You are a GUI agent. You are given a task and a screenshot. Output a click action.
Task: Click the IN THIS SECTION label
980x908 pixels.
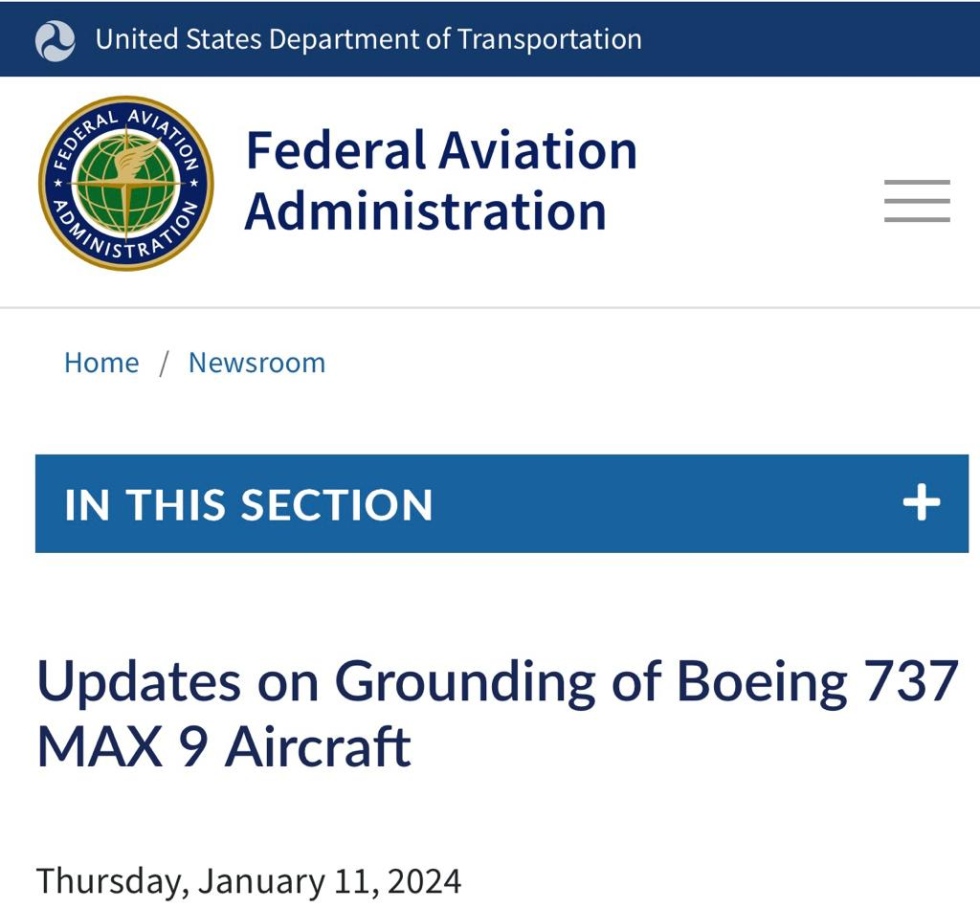pos(249,504)
